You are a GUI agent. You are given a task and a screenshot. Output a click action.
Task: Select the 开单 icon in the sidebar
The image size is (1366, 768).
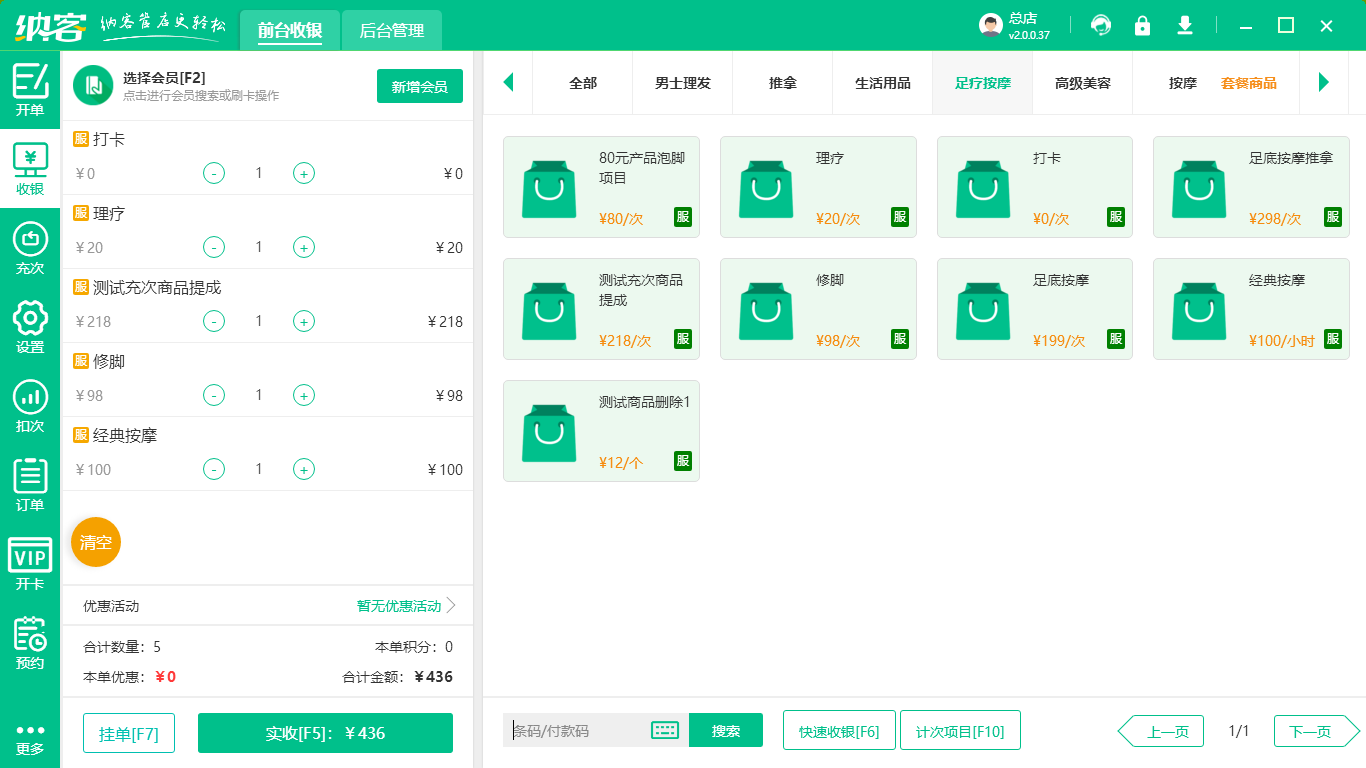[30, 88]
